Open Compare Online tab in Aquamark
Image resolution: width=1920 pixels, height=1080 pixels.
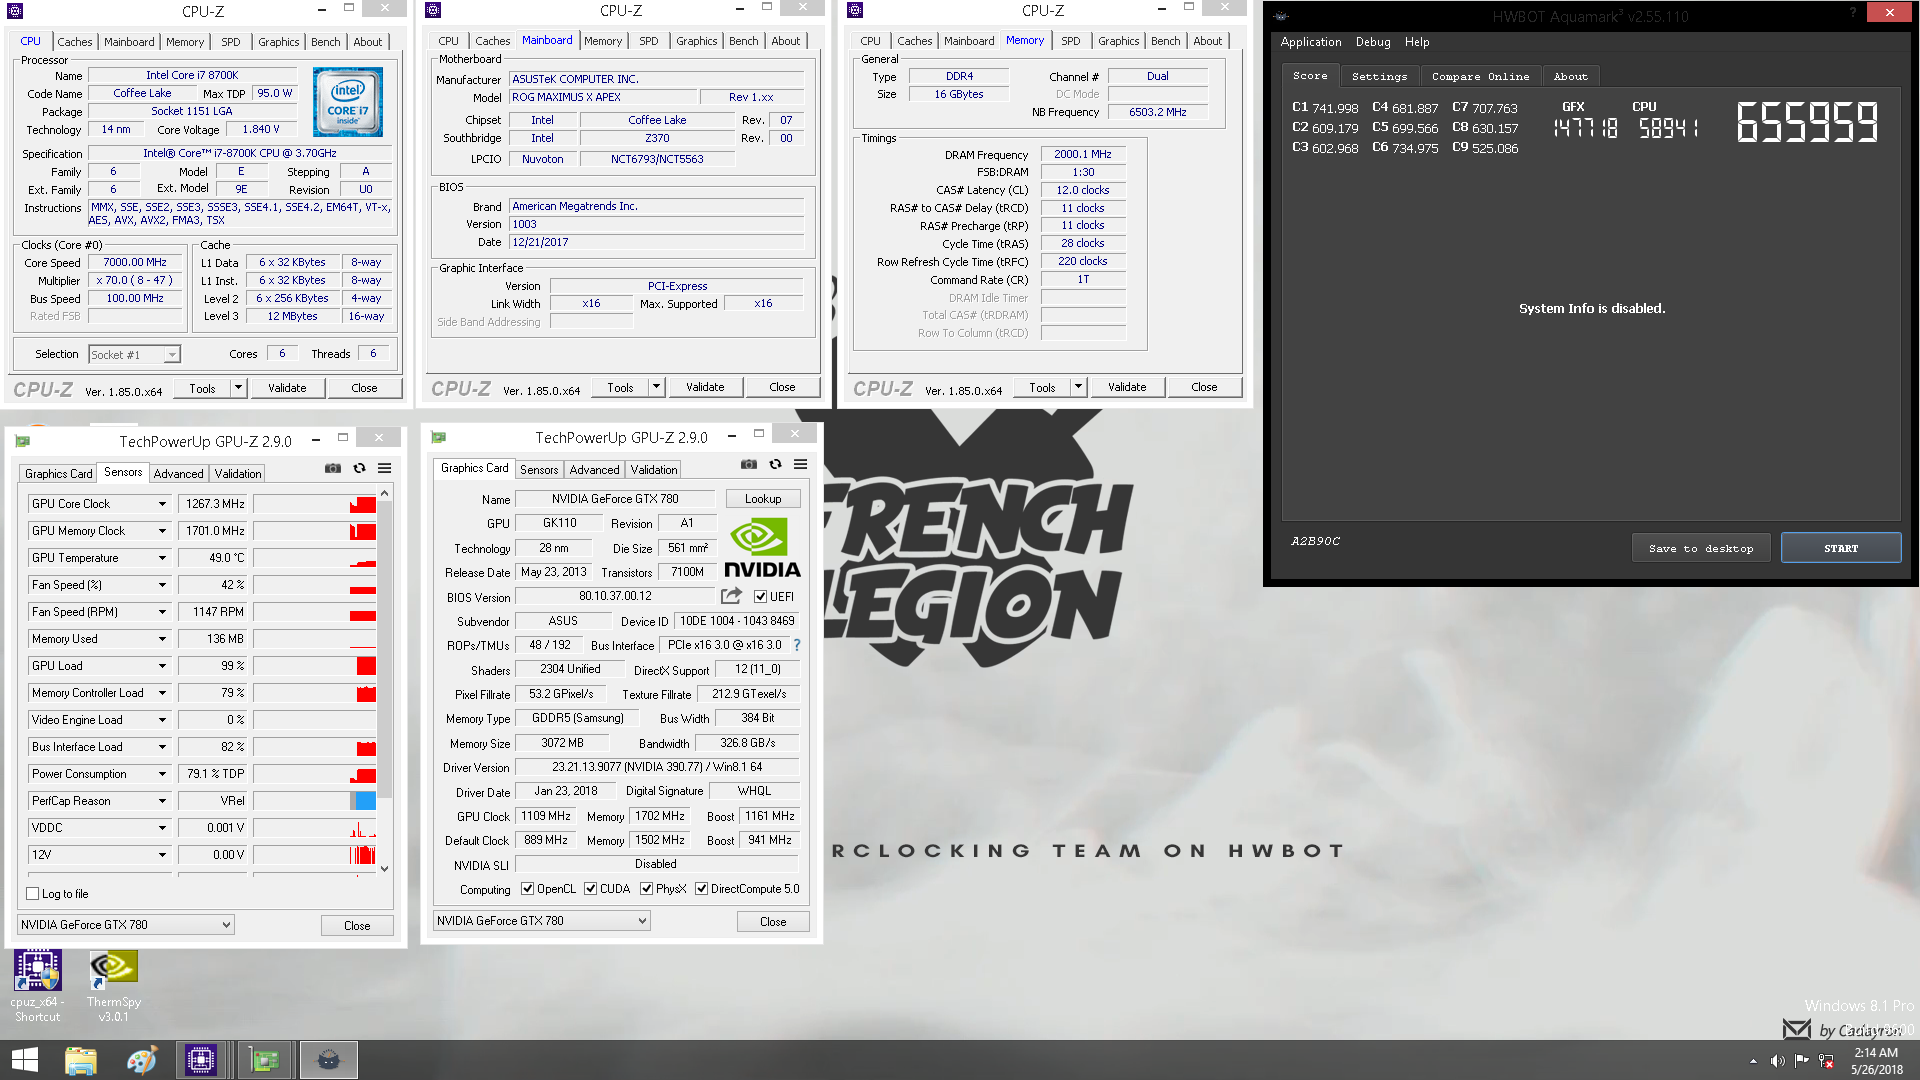(1480, 76)
